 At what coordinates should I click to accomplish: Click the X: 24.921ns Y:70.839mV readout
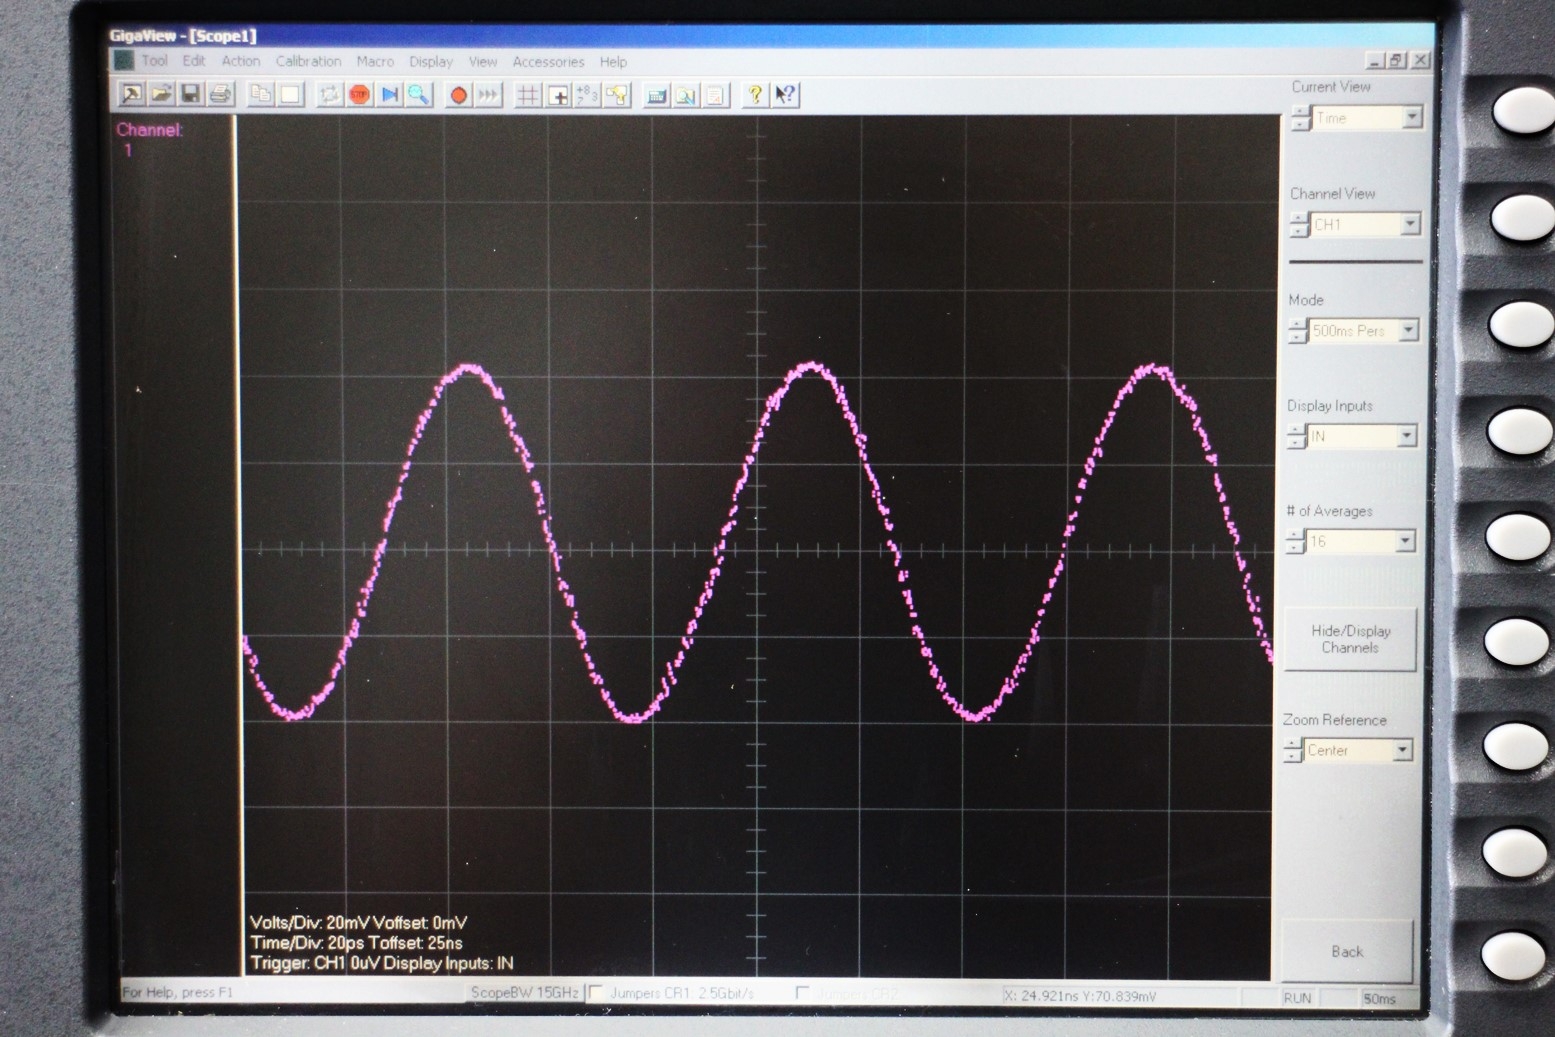pyautogui.click(x=1079, y=996)
